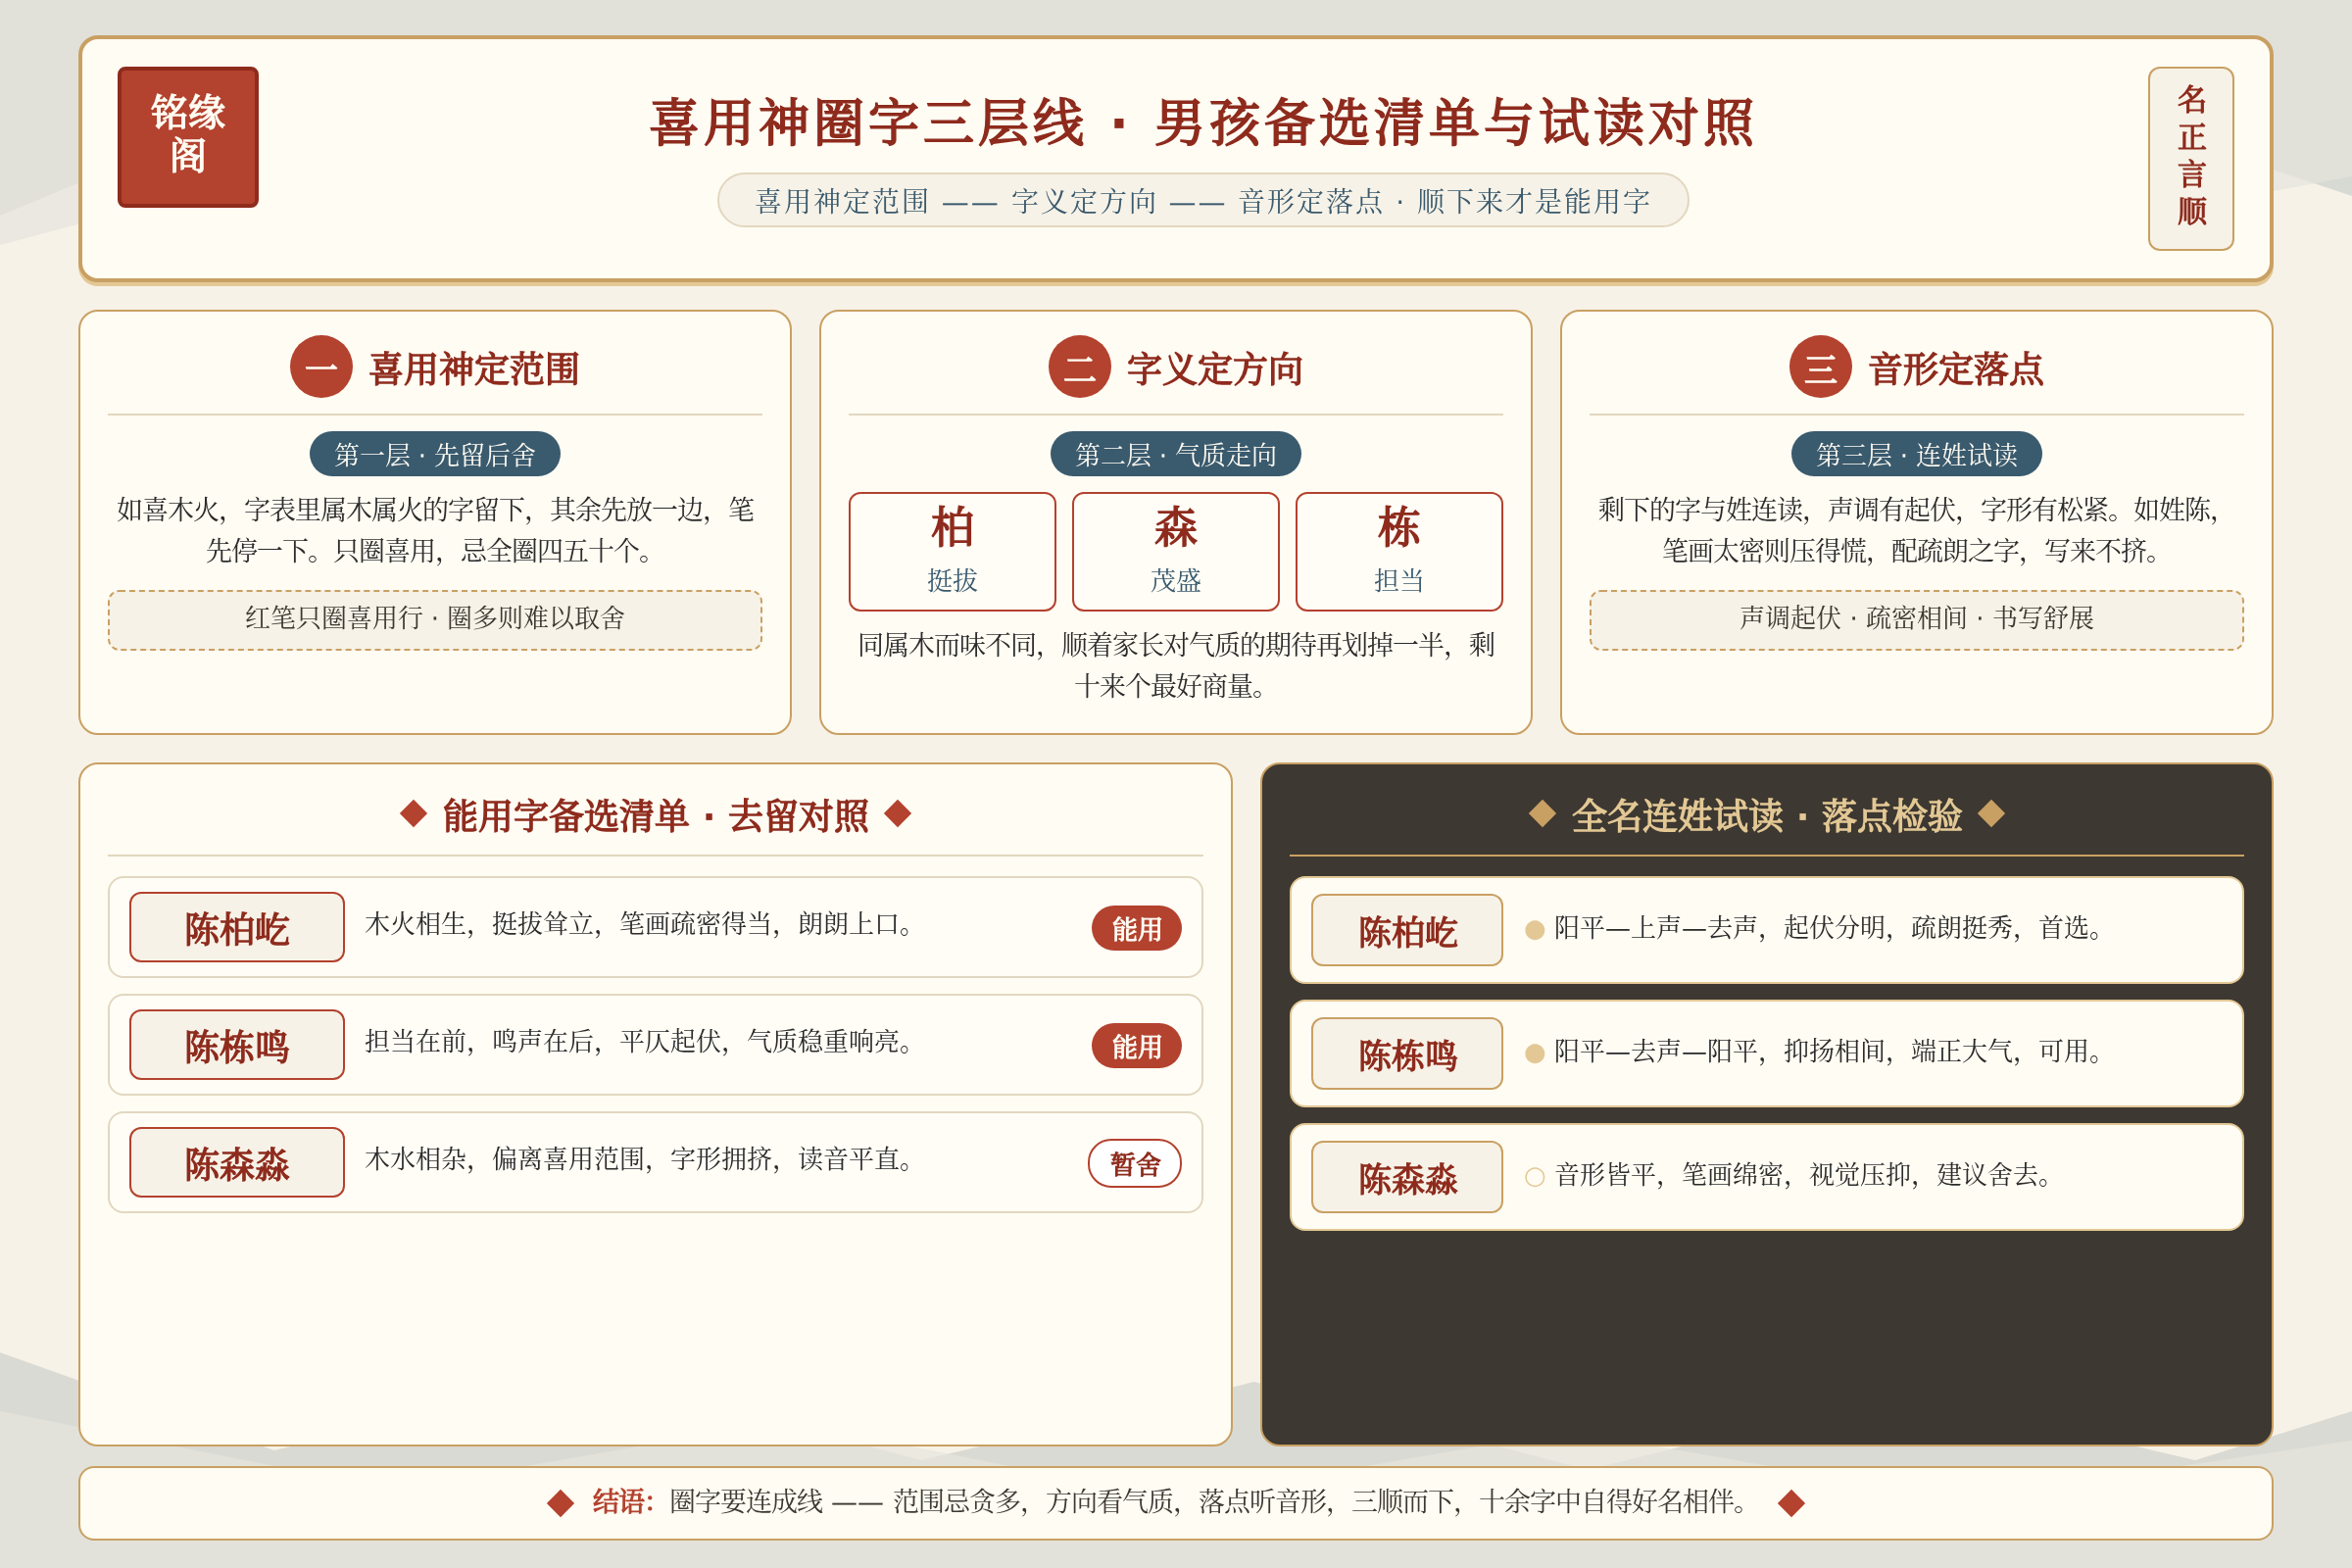Click the diamond before 能用字备选清单

coord(413,814)
